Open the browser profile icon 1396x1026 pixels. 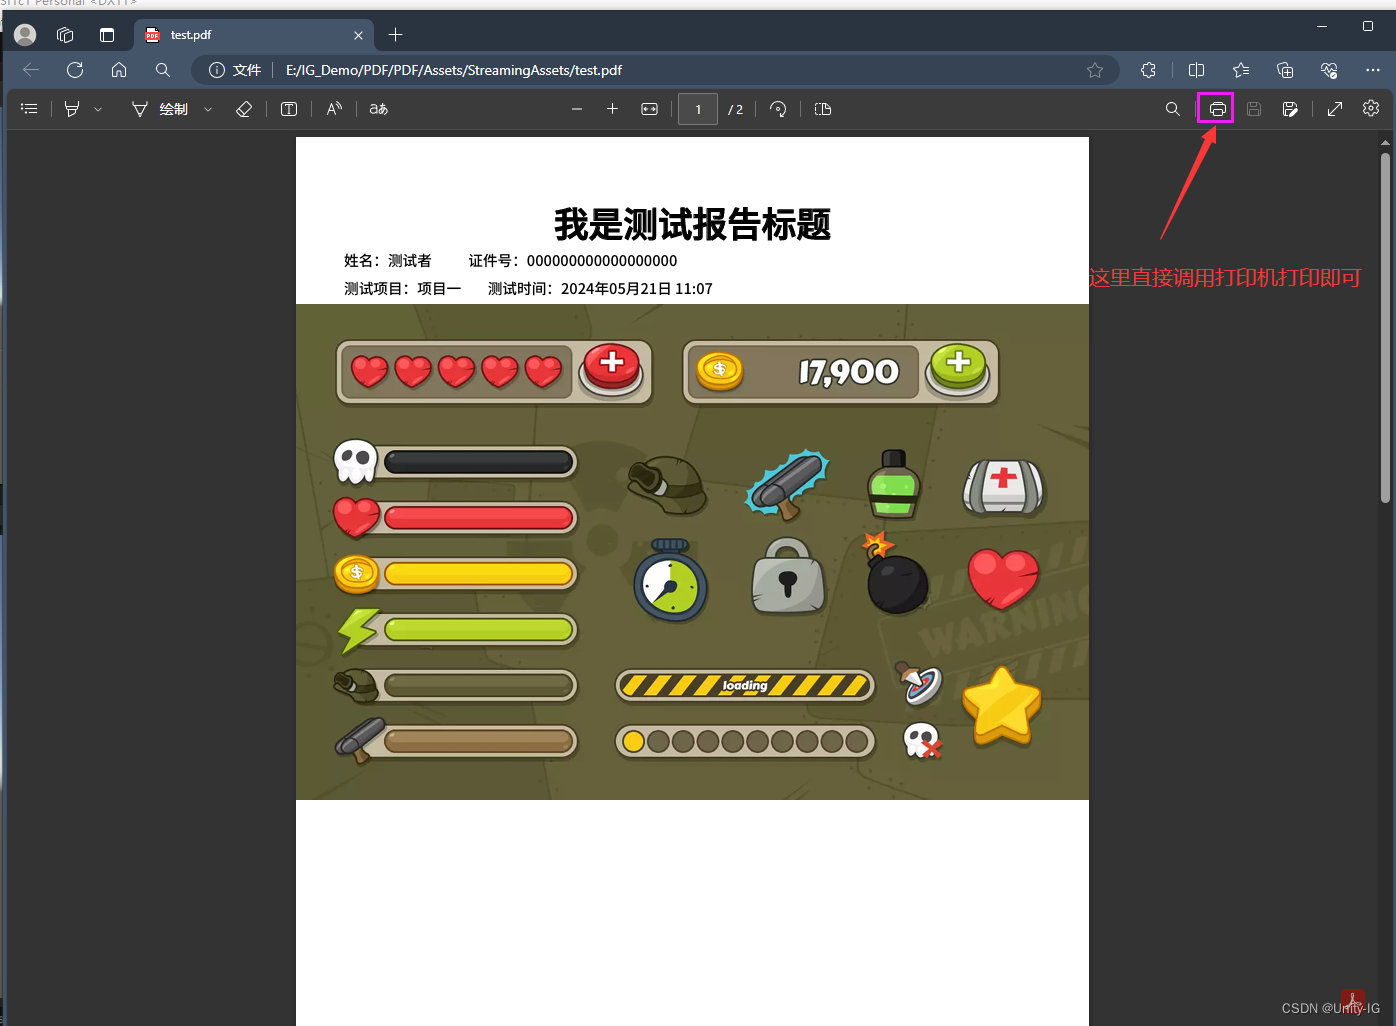26,35
